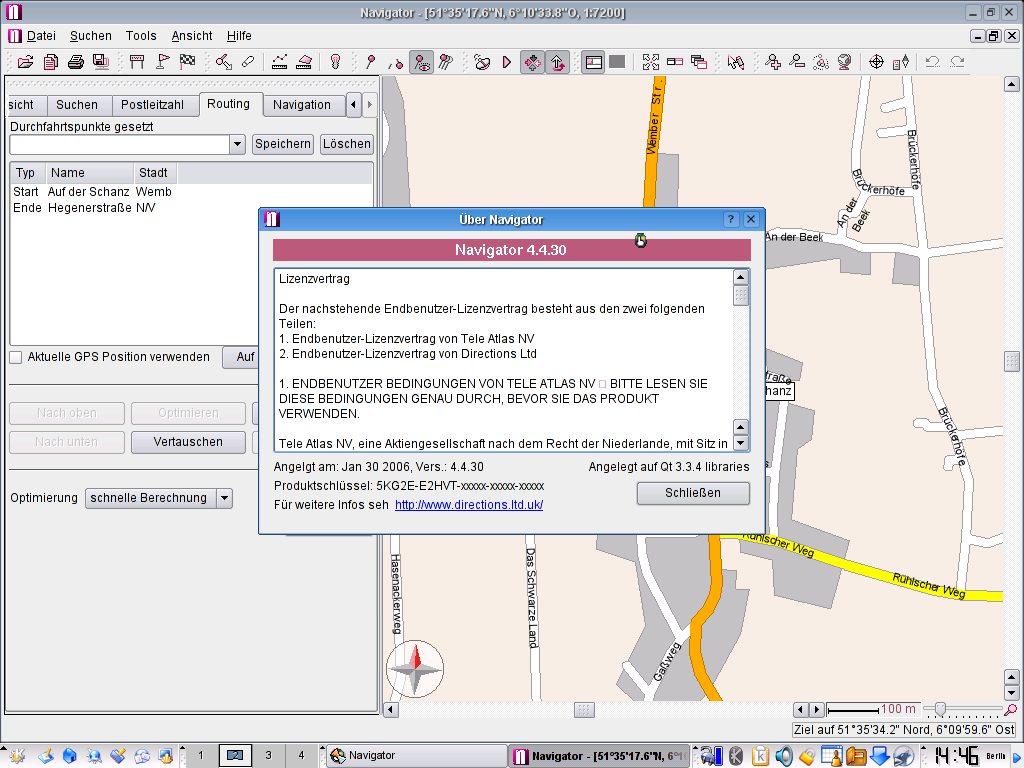Click the first Navigator taskbar entry
Viewport: 1024px width, 768px height.
417,756
